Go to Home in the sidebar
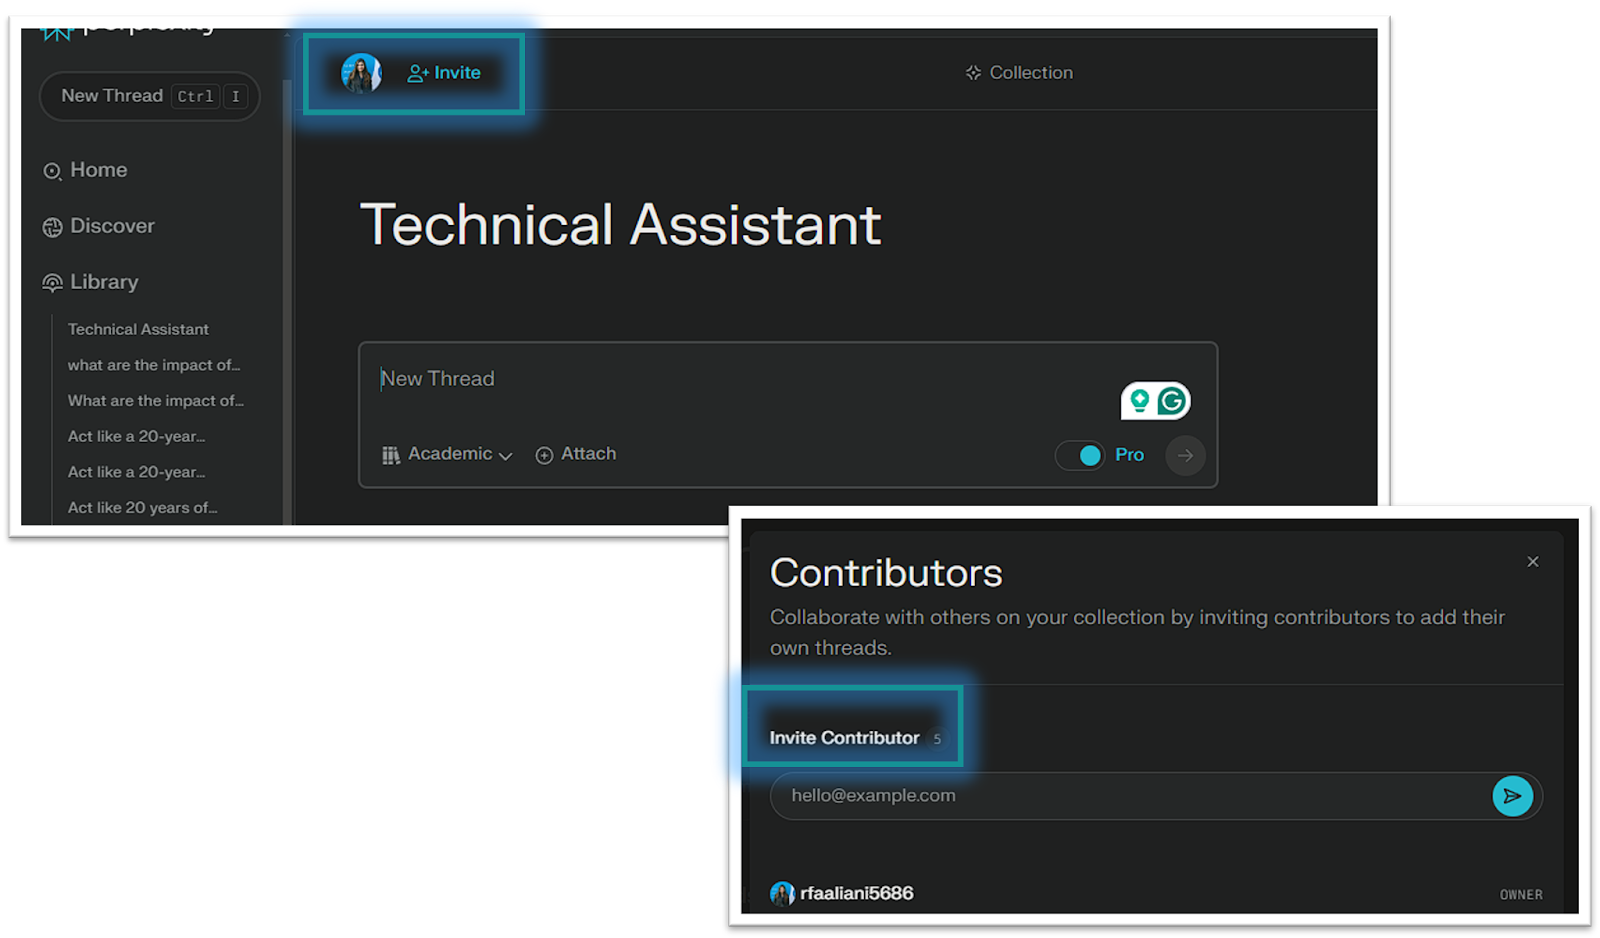This screenshot has height=938, width=1600. pyautogui.click(x=98, y=170)
